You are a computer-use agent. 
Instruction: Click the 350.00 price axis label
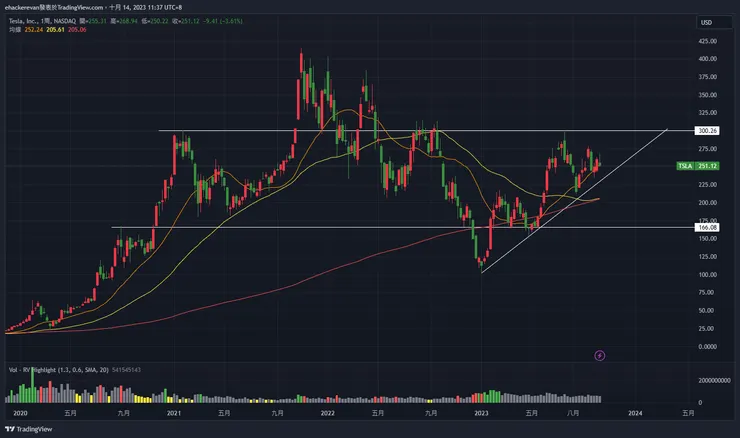pos(707,95)
